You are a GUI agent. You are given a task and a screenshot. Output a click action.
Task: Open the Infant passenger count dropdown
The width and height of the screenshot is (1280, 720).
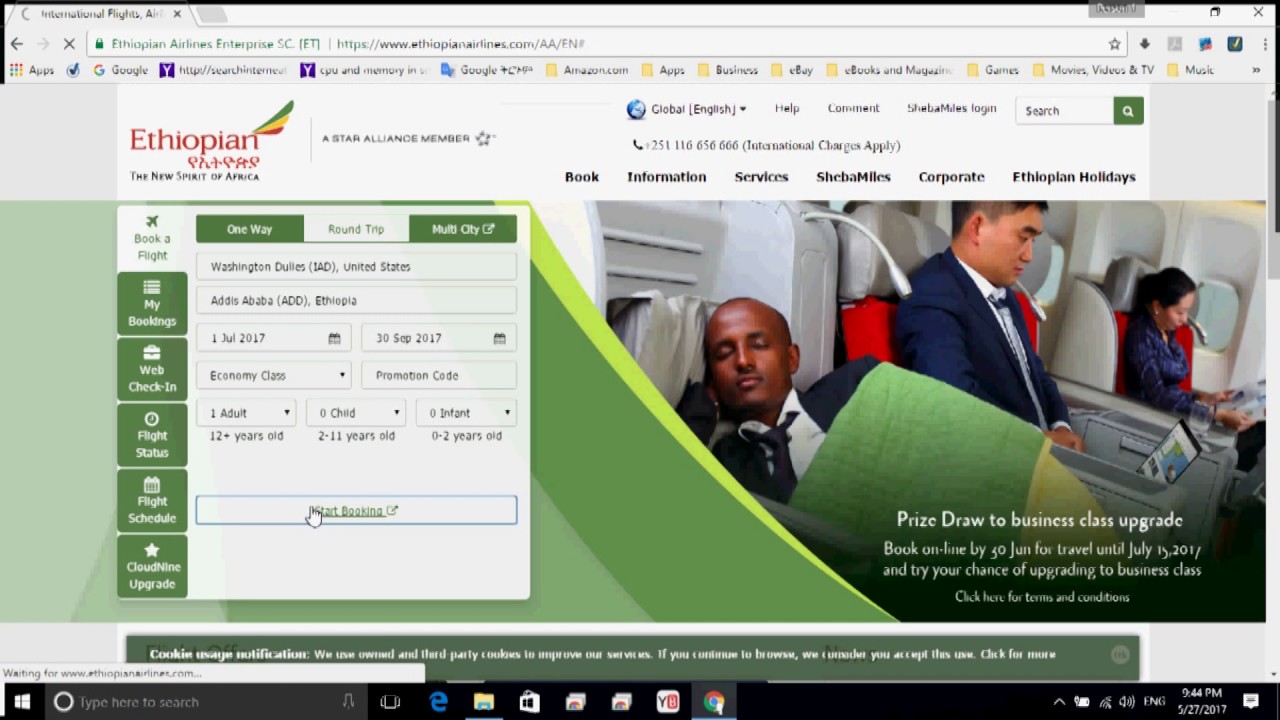(466, 413)
